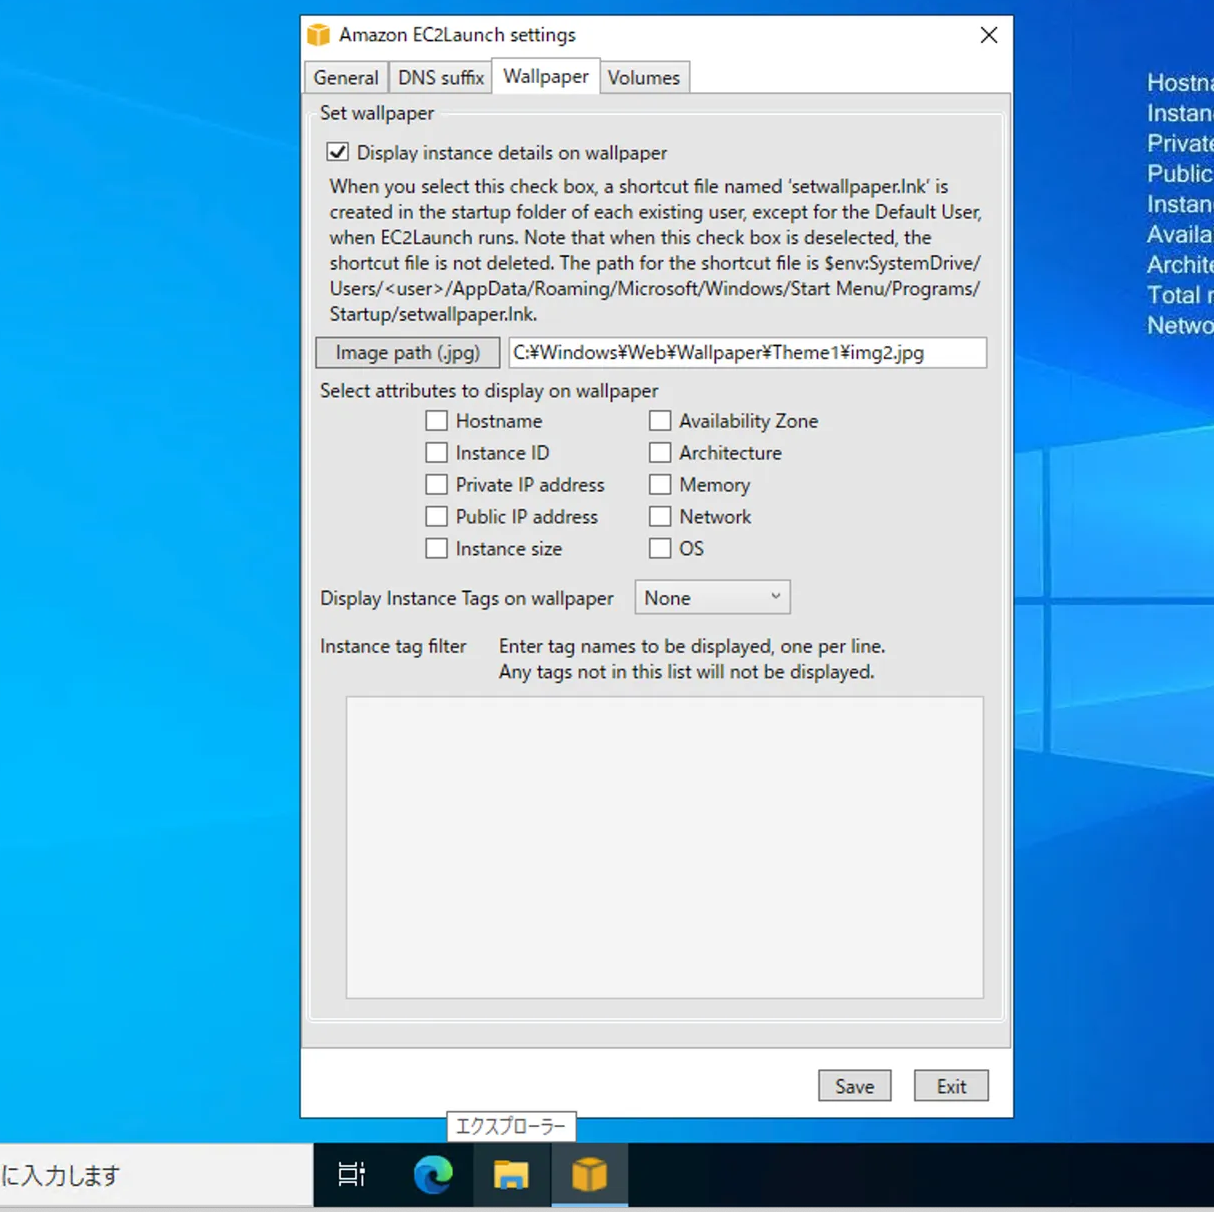
Task: Check Private IP address option
Action: click(x=437, y=485)
